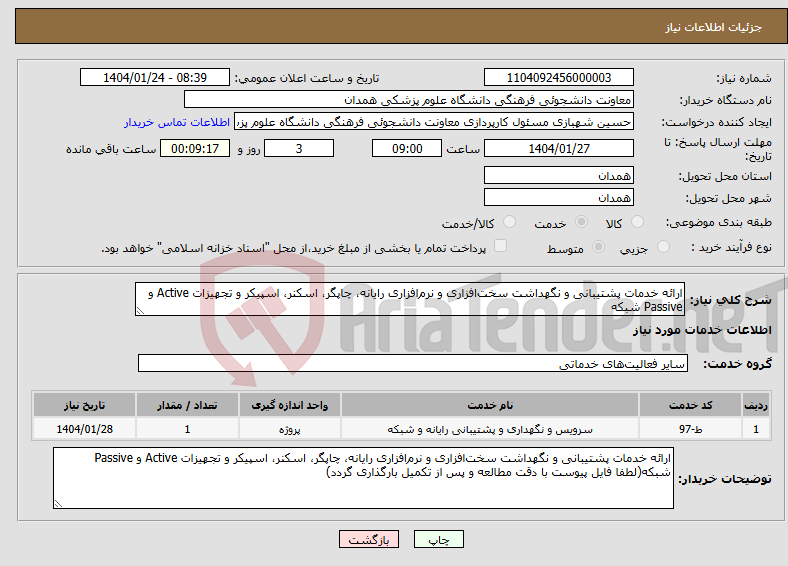Click the بازگشت (back) button

click(369, 539)
